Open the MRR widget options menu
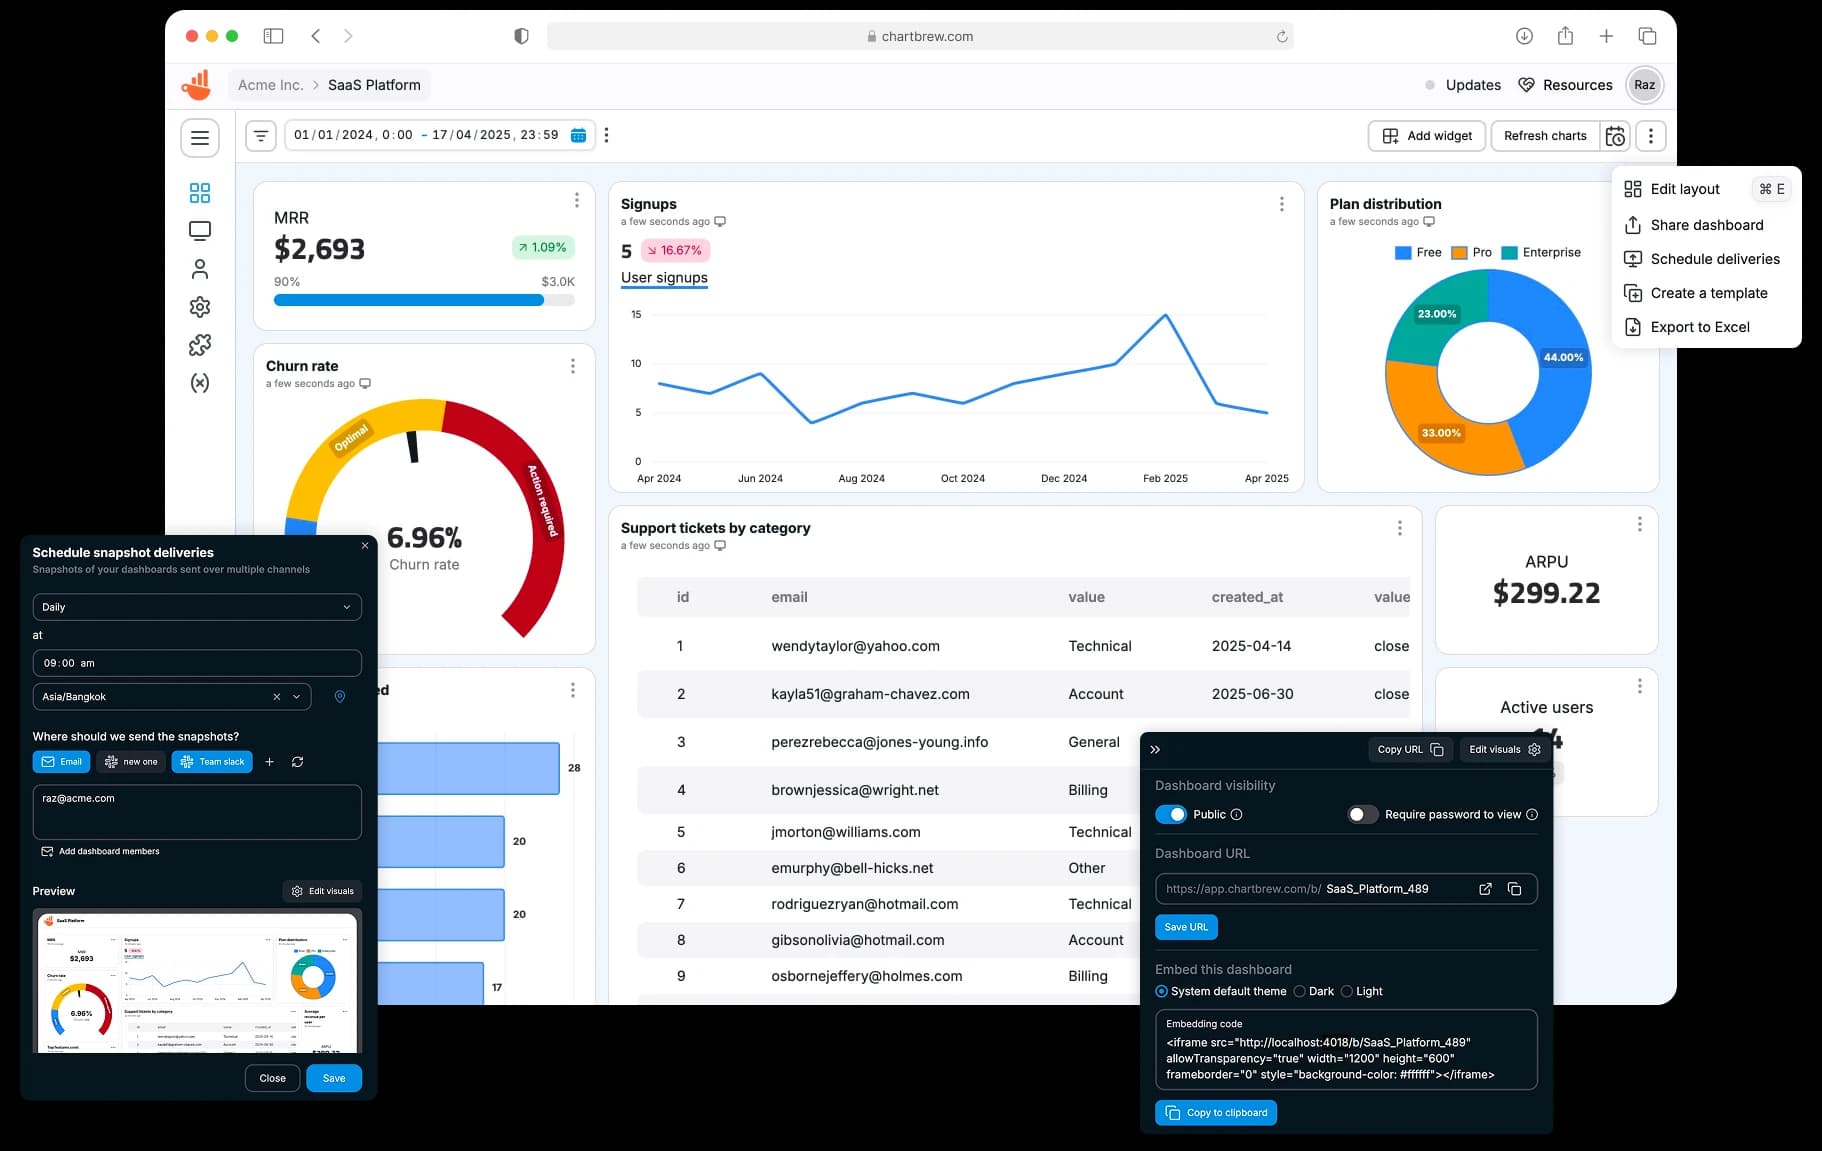Viewport: 1822px width, 1151px height. tap(576, 201)
